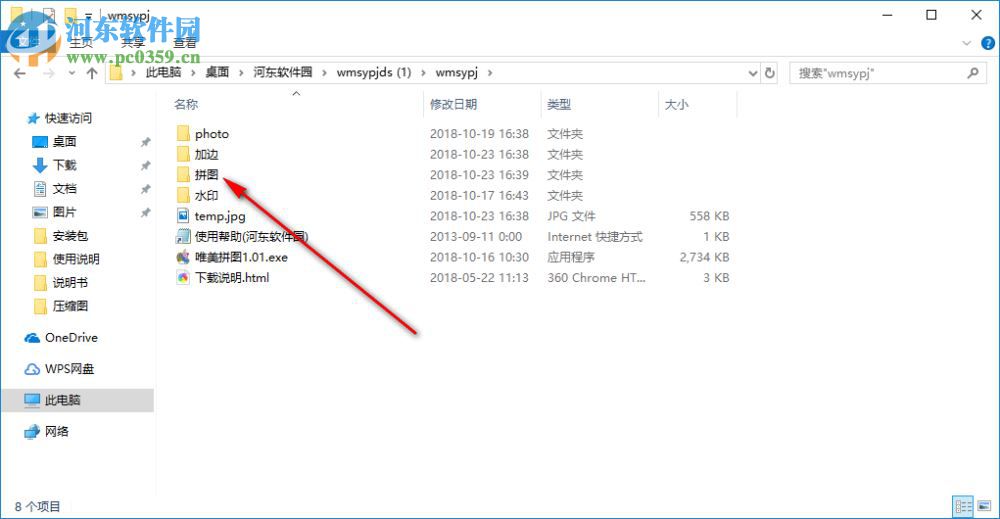
Task: Select the 下载说明.html file name
Action: click(x=232, y=278)
